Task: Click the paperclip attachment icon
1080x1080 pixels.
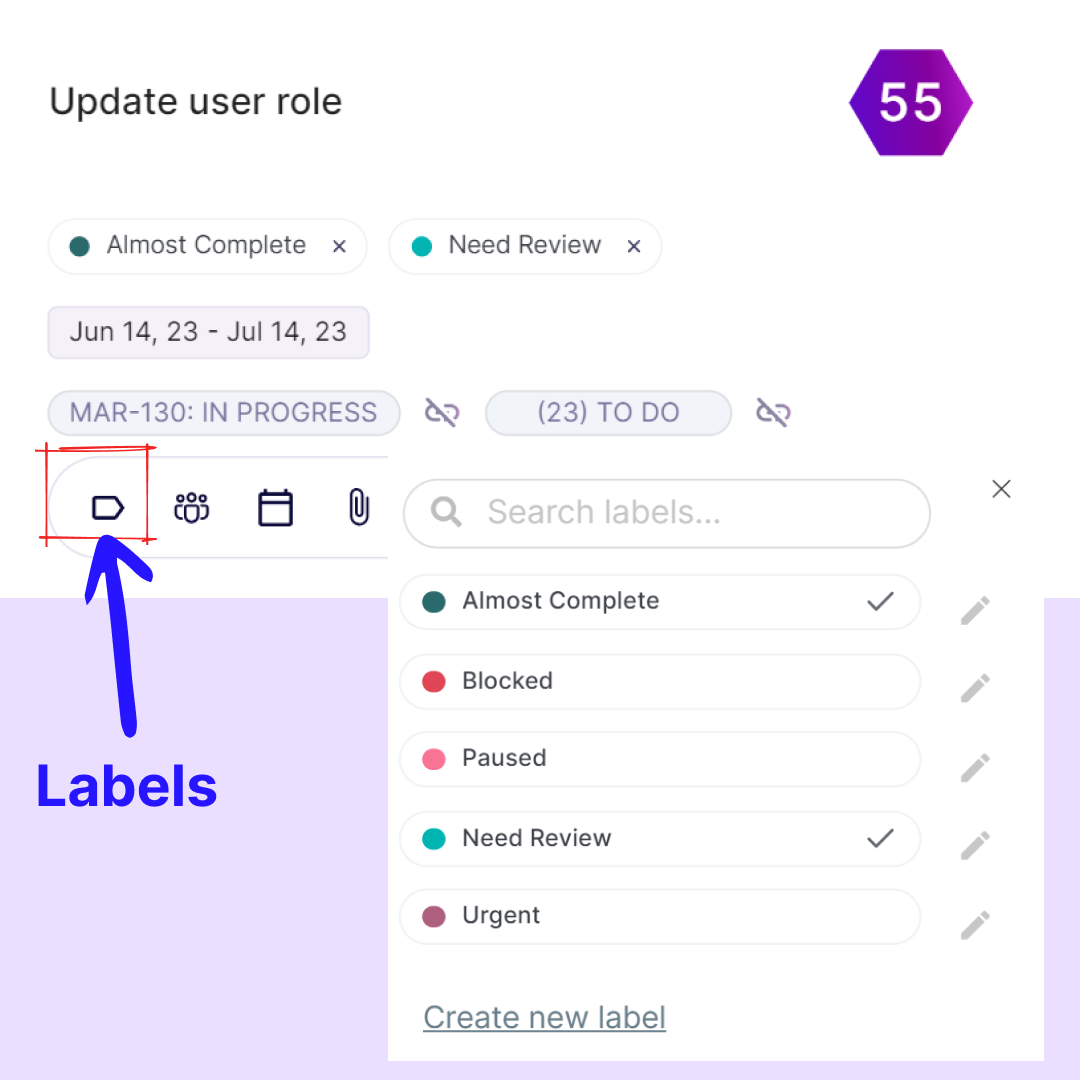Action: tap(358, 508)
